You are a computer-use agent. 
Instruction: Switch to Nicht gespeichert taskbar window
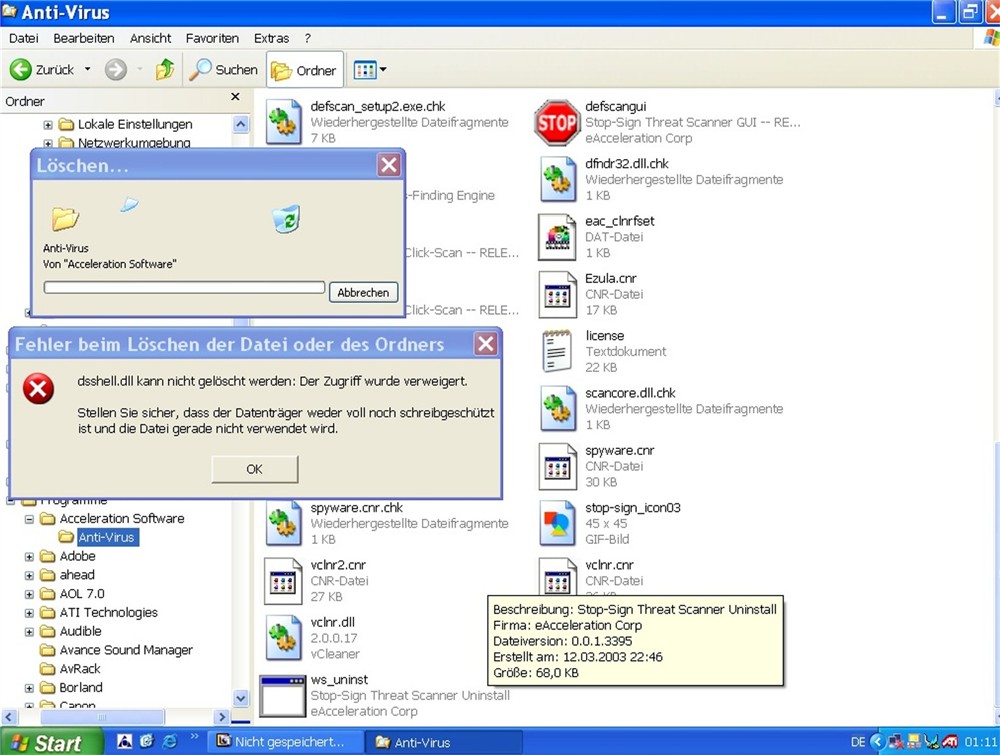(287, 742)
